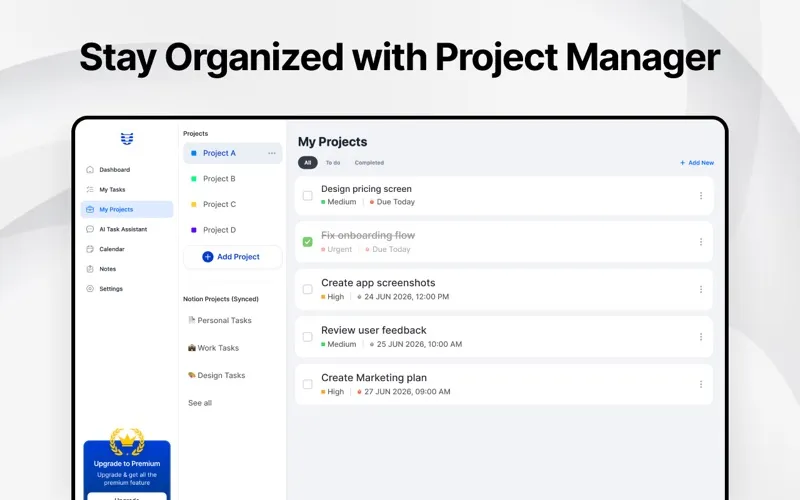Click the plus icon beside Add New

click(683, 163)
